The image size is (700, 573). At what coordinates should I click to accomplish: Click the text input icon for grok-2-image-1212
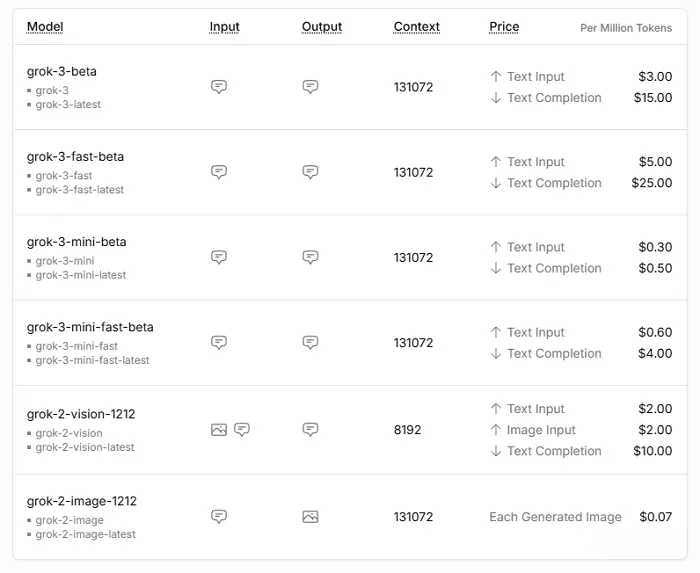coord(219,516)
